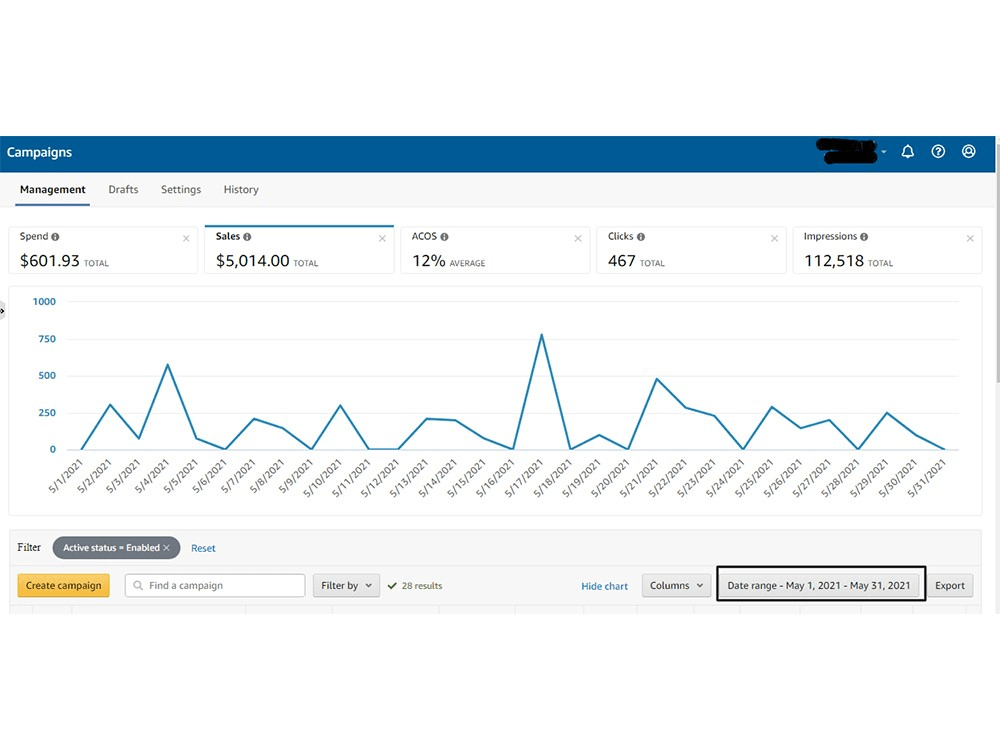Viewport: 1000px width, 750px height.
Task: Click into the Find a campaign field
Action: (x=215, y=585)
